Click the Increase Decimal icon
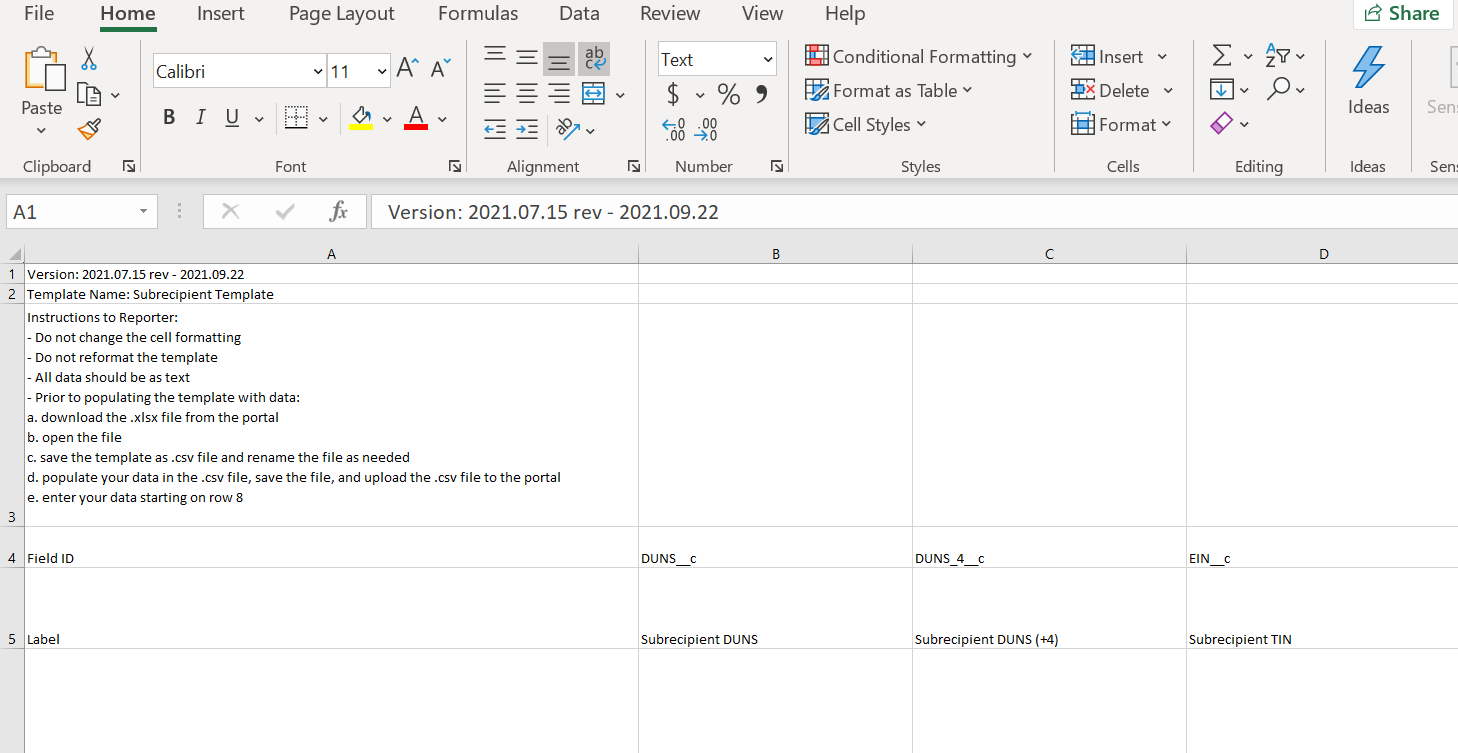Screen dimensions: 1458x753 pos(675,129)
